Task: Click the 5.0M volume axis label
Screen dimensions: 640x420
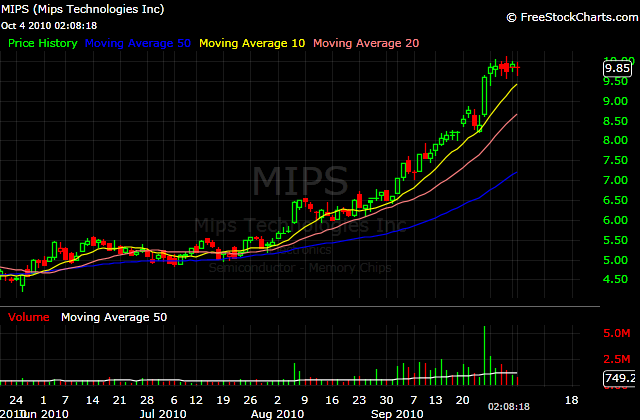Action: click(617, 333)
